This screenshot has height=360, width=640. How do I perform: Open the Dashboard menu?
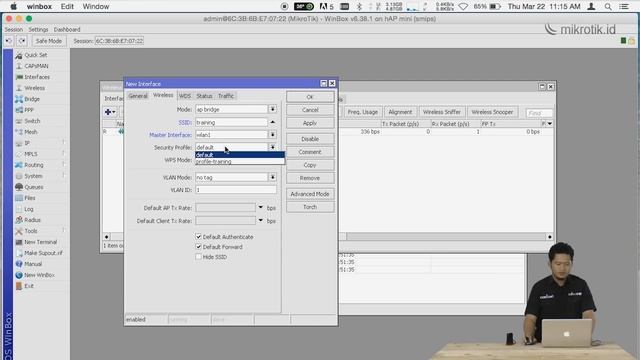(67, 29)
